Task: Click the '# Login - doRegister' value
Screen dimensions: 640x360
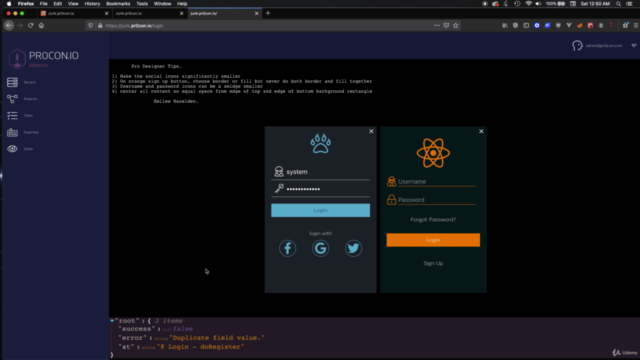Action: tap(200, 347)
